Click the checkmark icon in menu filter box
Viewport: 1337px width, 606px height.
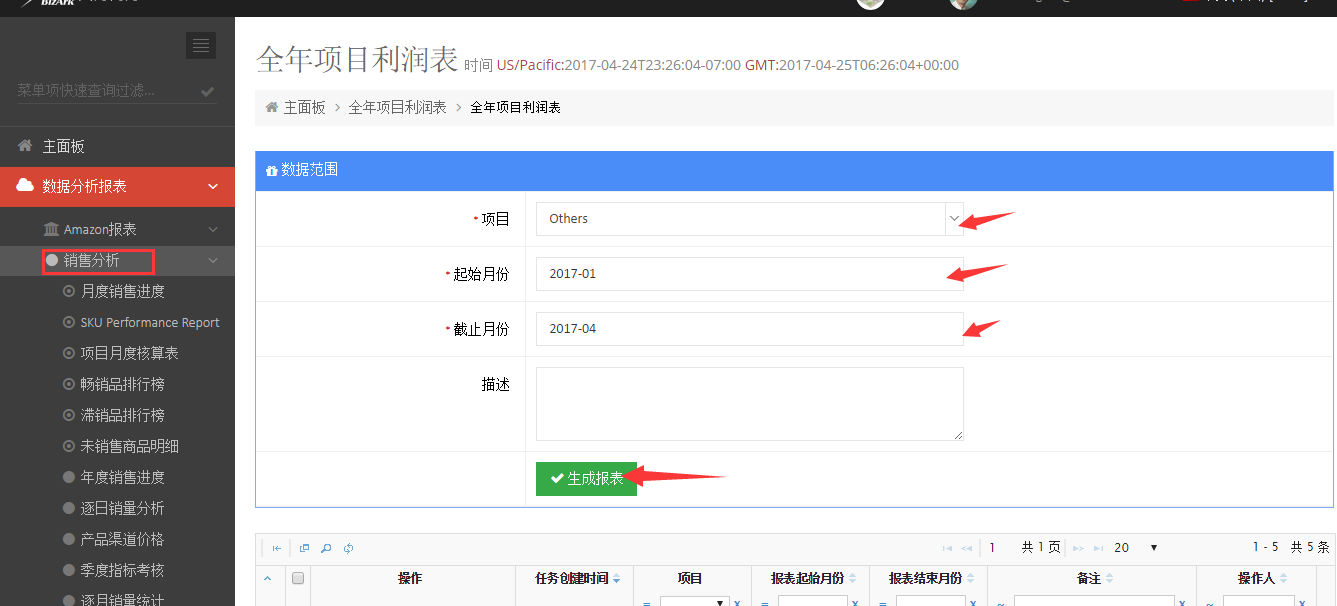coord(207,91)
